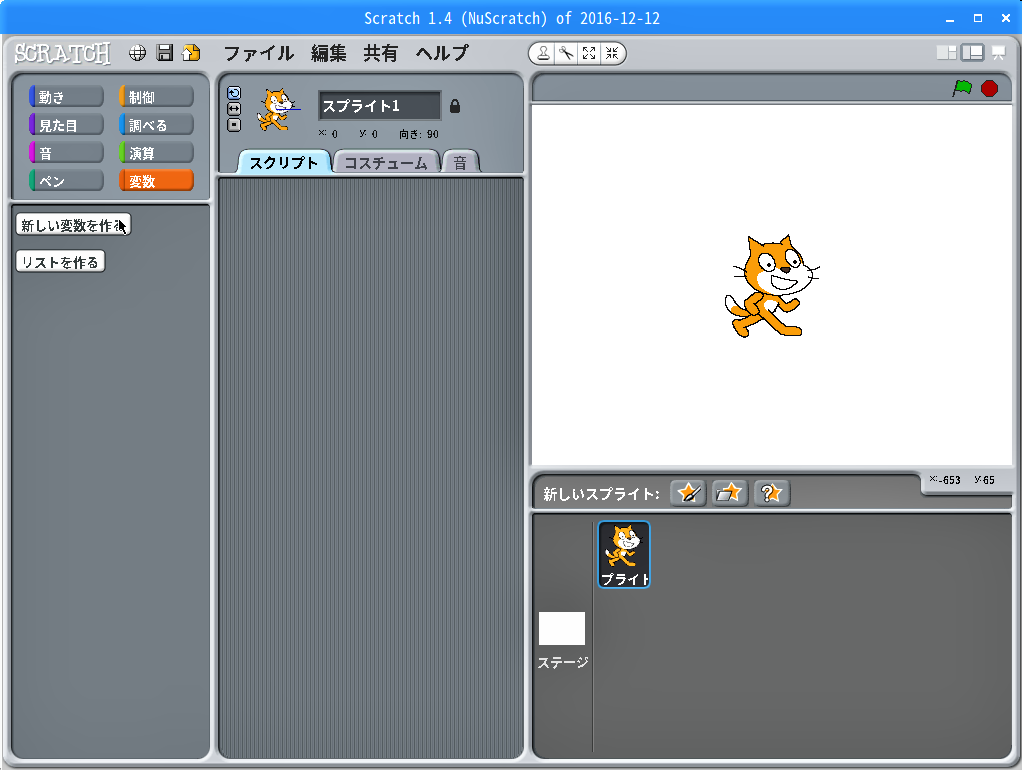1022x770 pixels.
Task: Choose new sprite from file
Action: point(729,493)
